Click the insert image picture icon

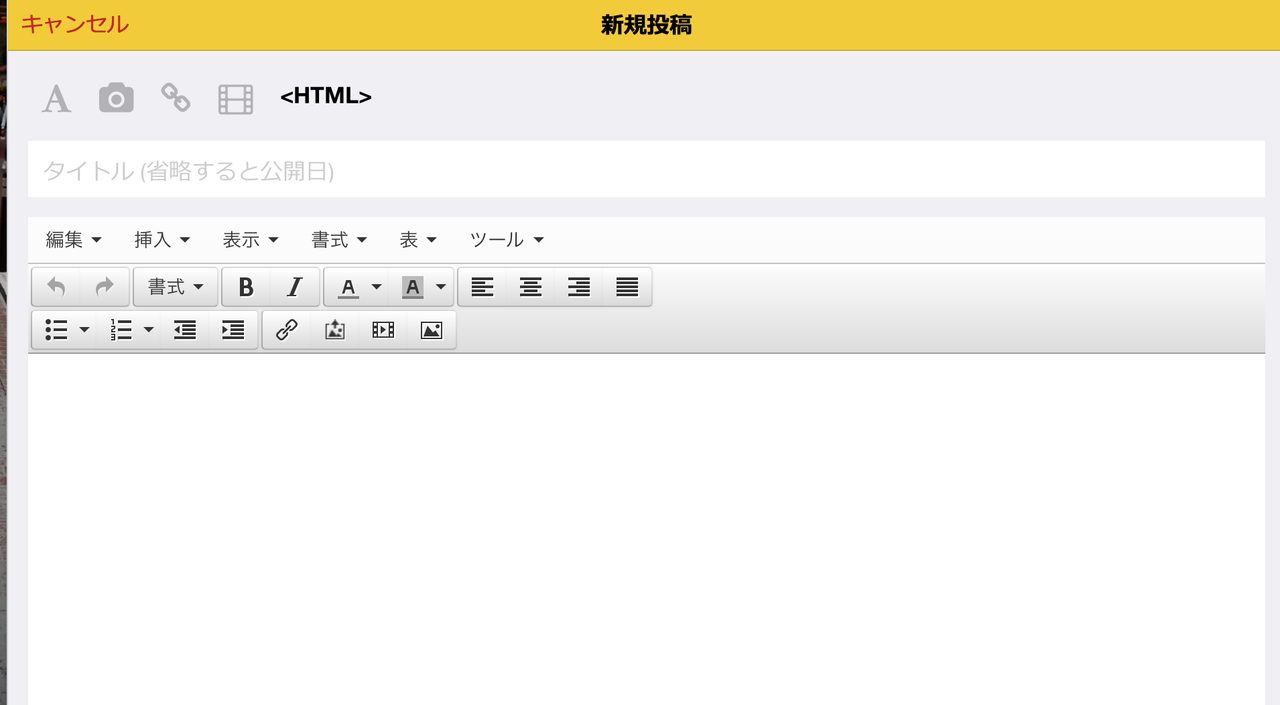pos(431,330)
